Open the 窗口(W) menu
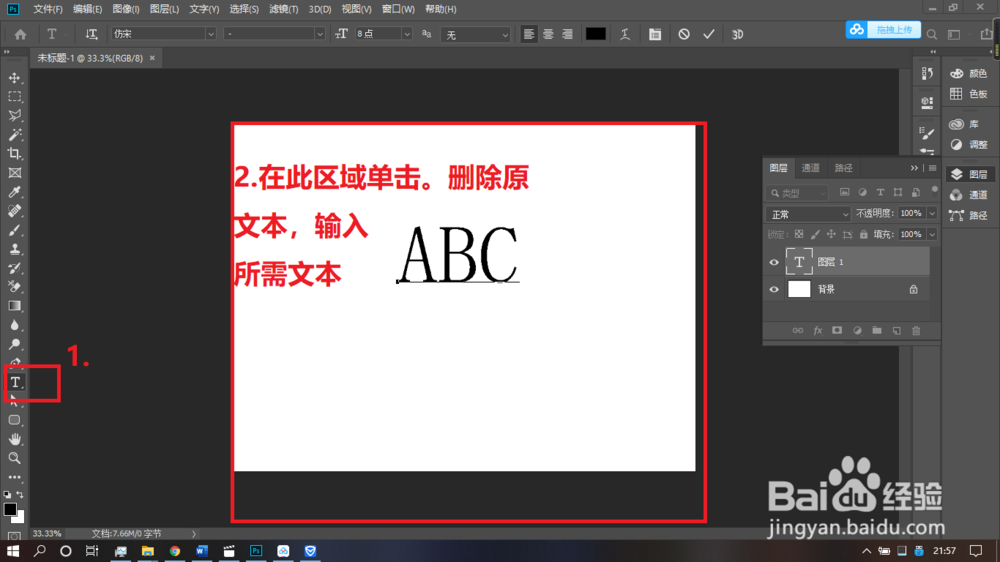This screenshot has width=1000, height=562. (x=398, y=9)
